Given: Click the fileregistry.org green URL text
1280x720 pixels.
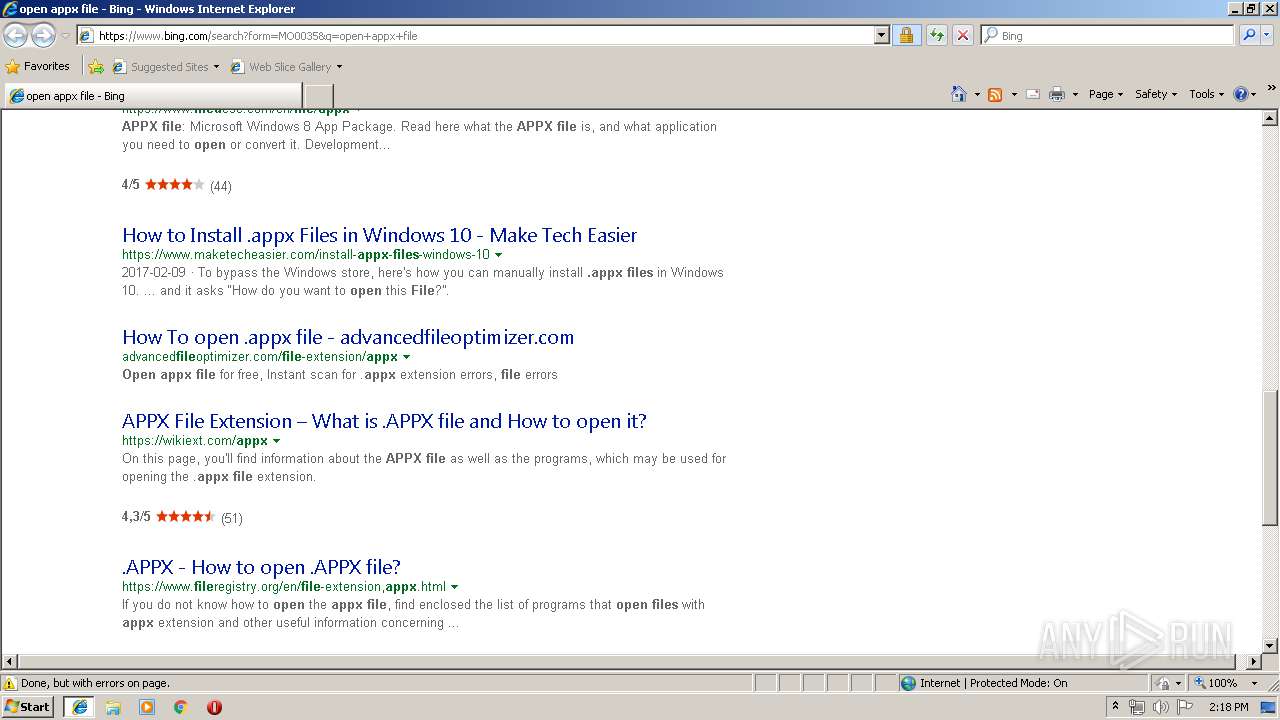Looking at the screenshot, I should pos(284,587).
